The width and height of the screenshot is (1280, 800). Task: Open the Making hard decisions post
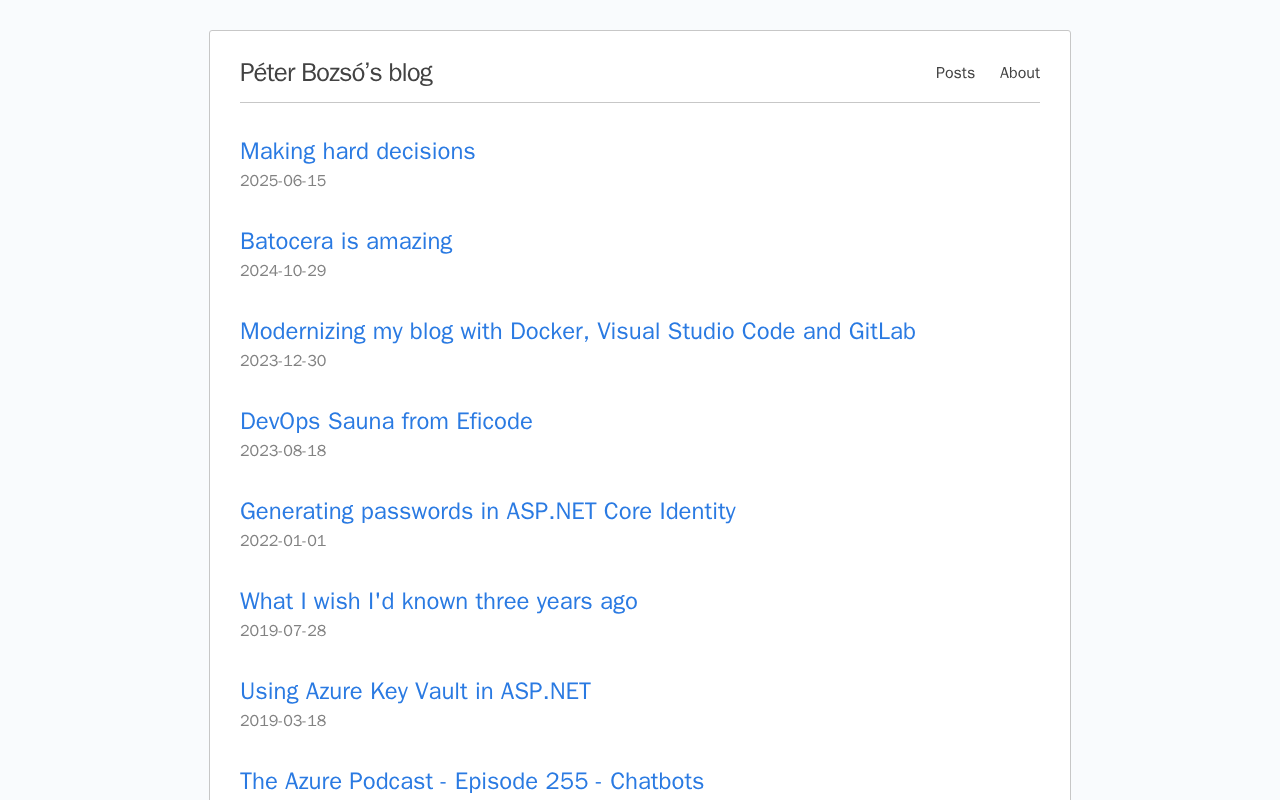pos(357,151)
